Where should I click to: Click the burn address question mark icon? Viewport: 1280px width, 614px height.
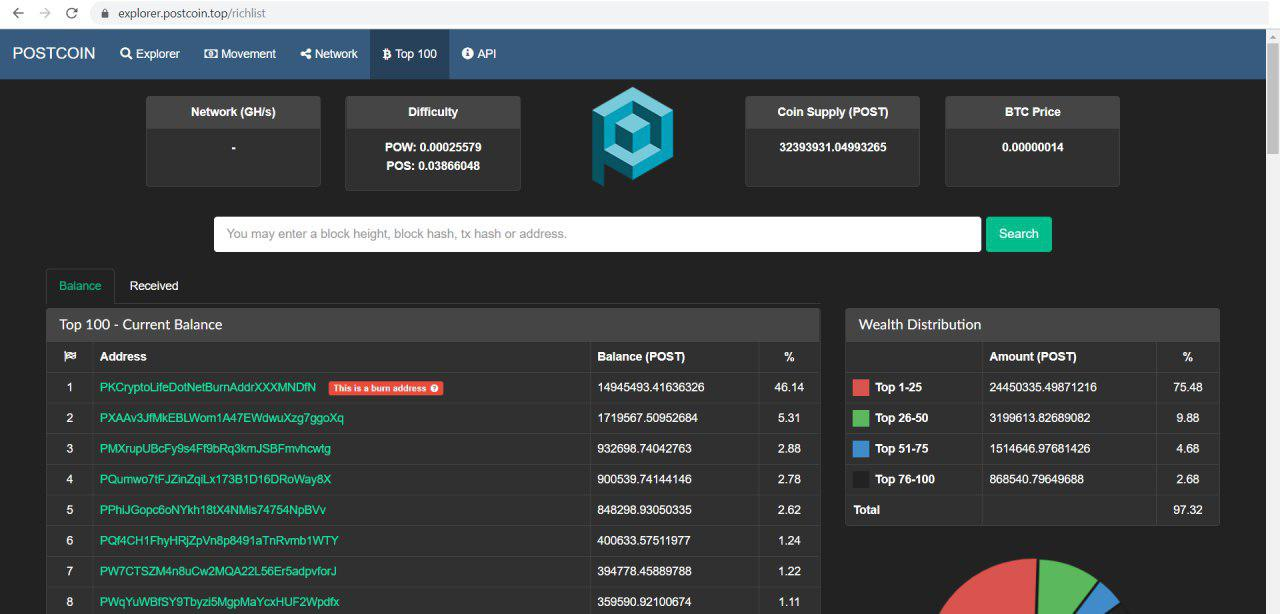click(x=434, y=388)
